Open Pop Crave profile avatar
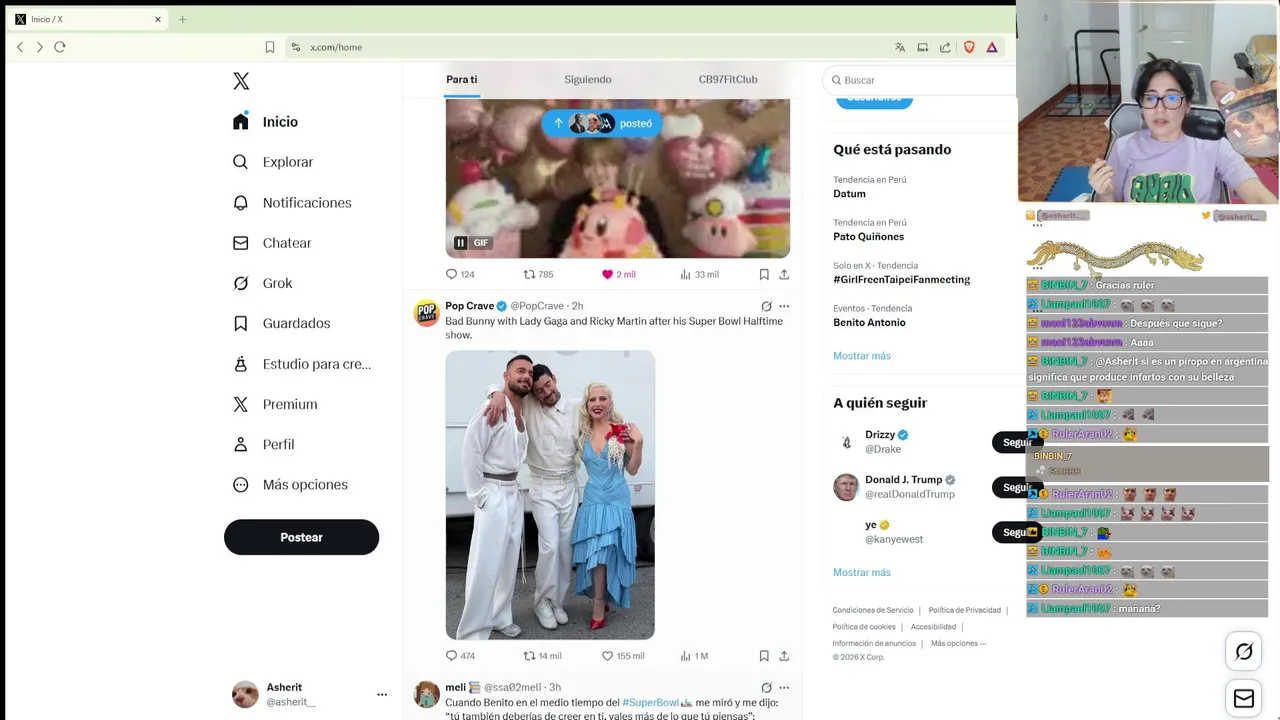The height and width of the screenshot is (720, 1280). [427, 313]
